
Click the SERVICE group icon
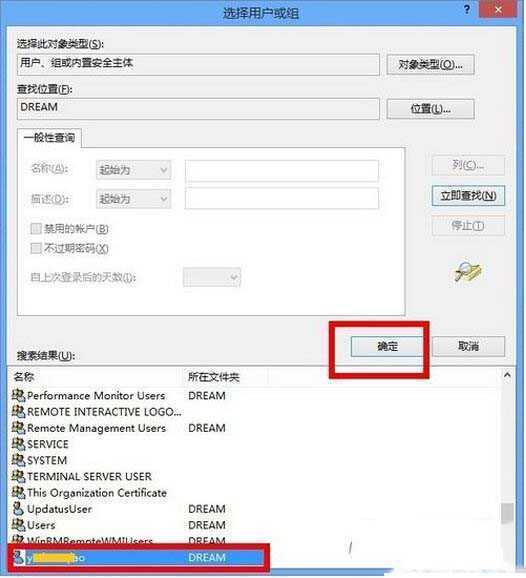[x=18, y=444]
